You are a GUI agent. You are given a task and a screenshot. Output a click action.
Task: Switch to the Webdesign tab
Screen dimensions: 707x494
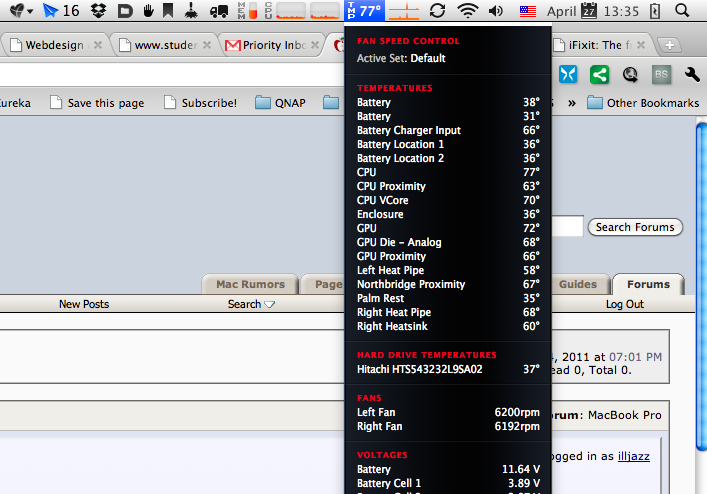55,45
